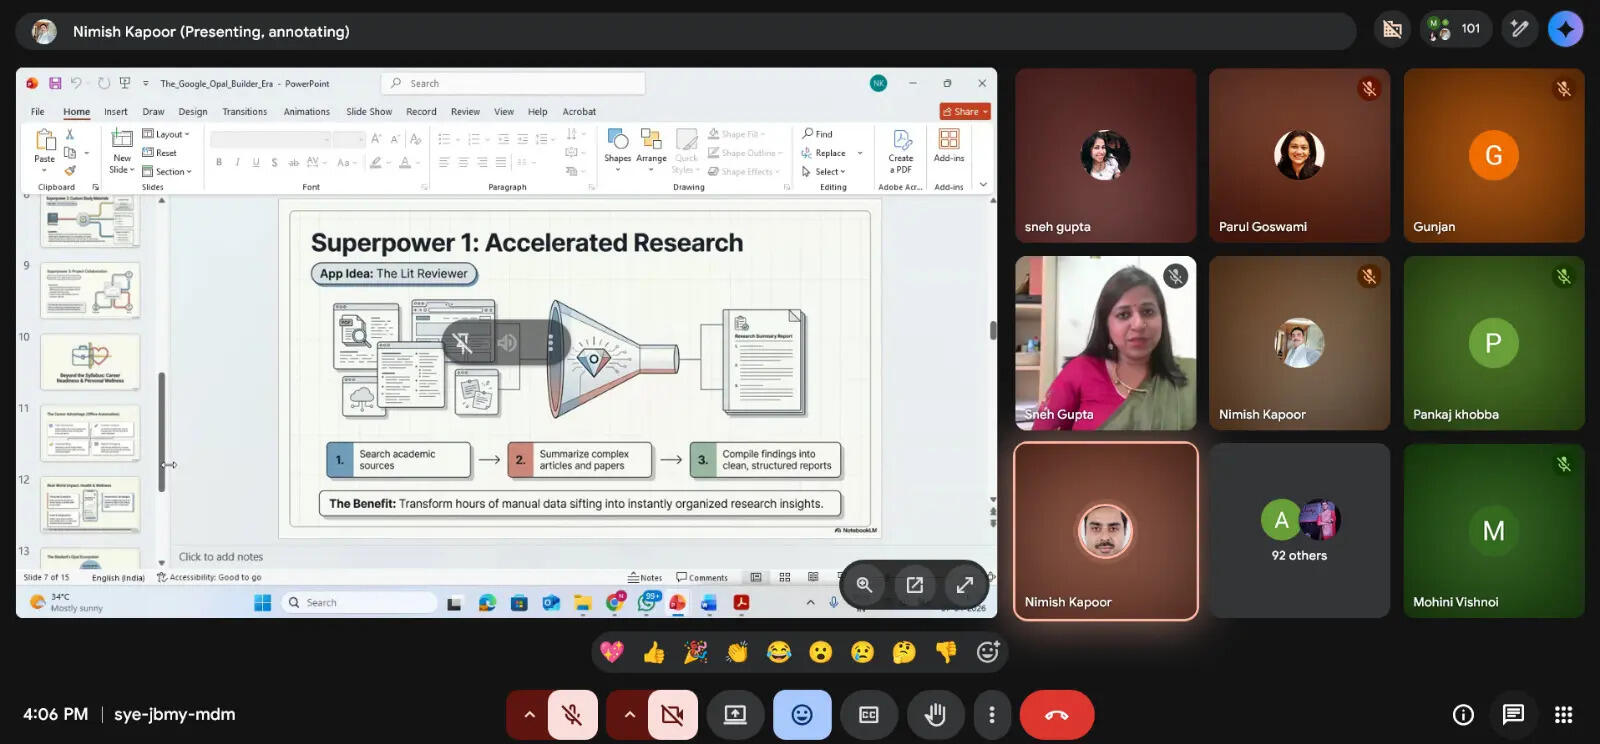This screenshot has width=1600, height=744.
Task: Send a thumbs up reaction
Action: pyautogui.click(x=654, y=653)
